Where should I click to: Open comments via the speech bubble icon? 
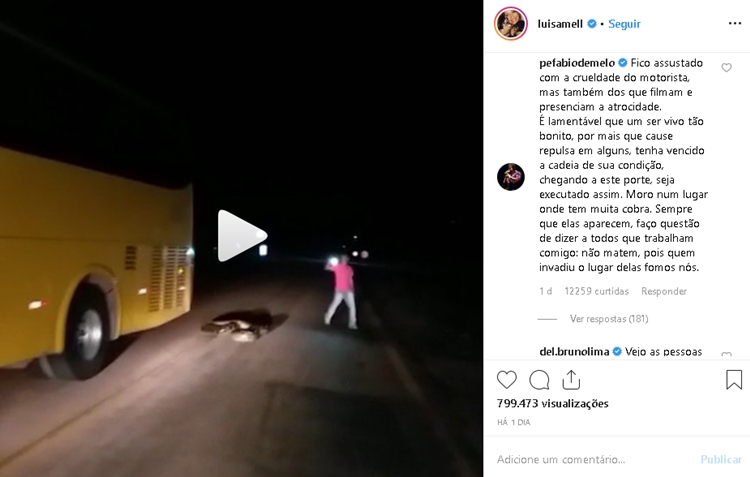coord(539,380)
